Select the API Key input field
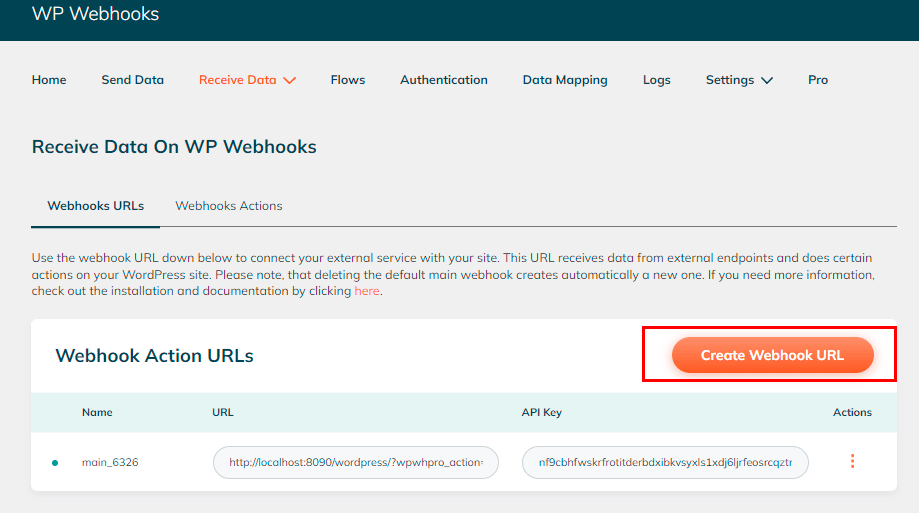The image size is (919, 513). point(665,462)
